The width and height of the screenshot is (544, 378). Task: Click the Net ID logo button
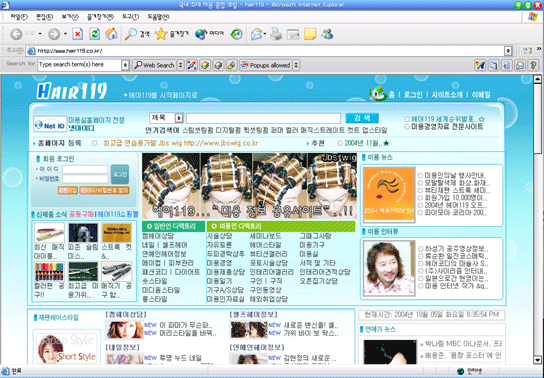click(50, 124)
